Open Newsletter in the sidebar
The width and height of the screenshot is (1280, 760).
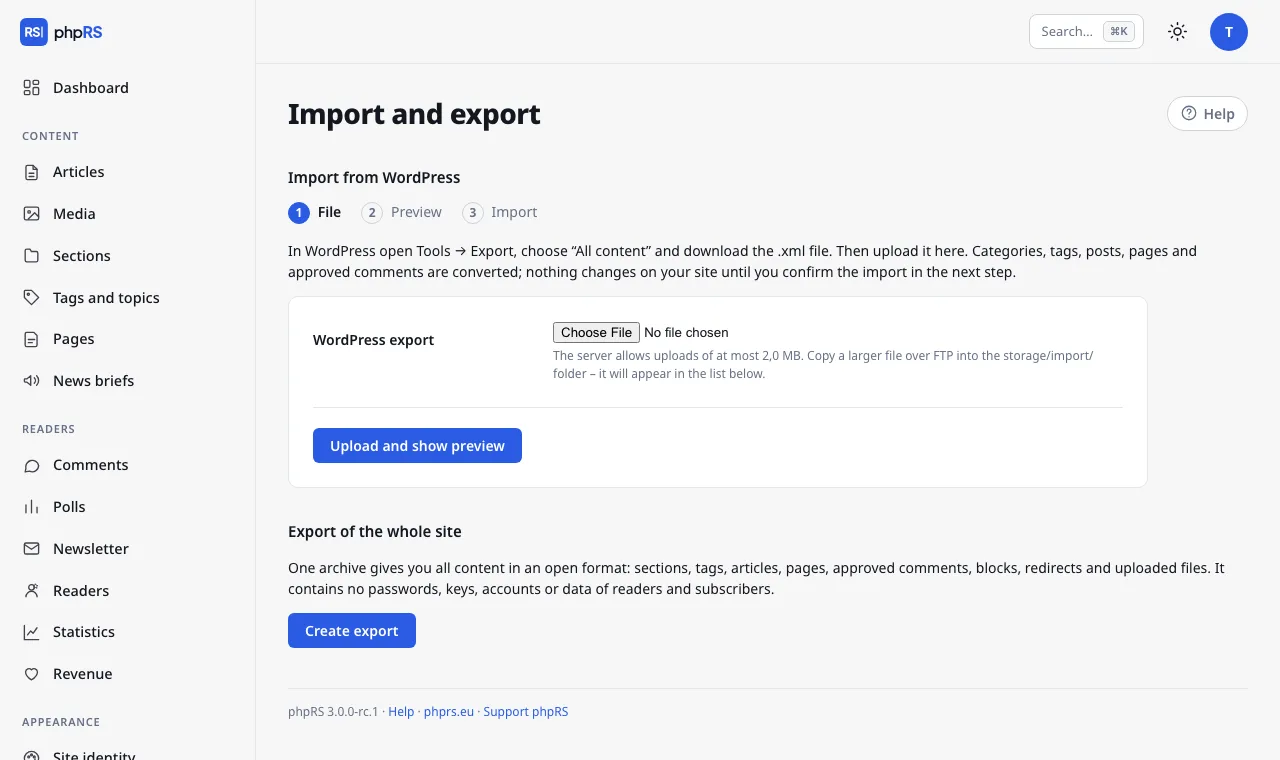[128, 549]
